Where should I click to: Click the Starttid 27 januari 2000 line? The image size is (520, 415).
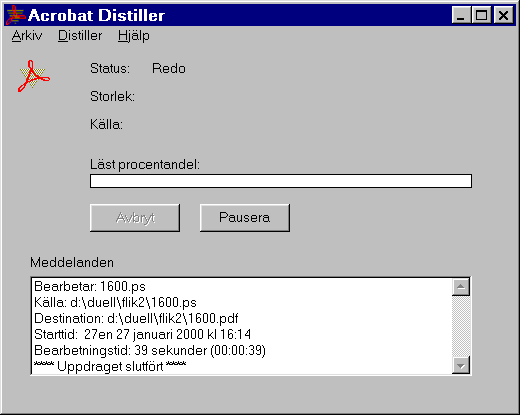click(142, 334)
